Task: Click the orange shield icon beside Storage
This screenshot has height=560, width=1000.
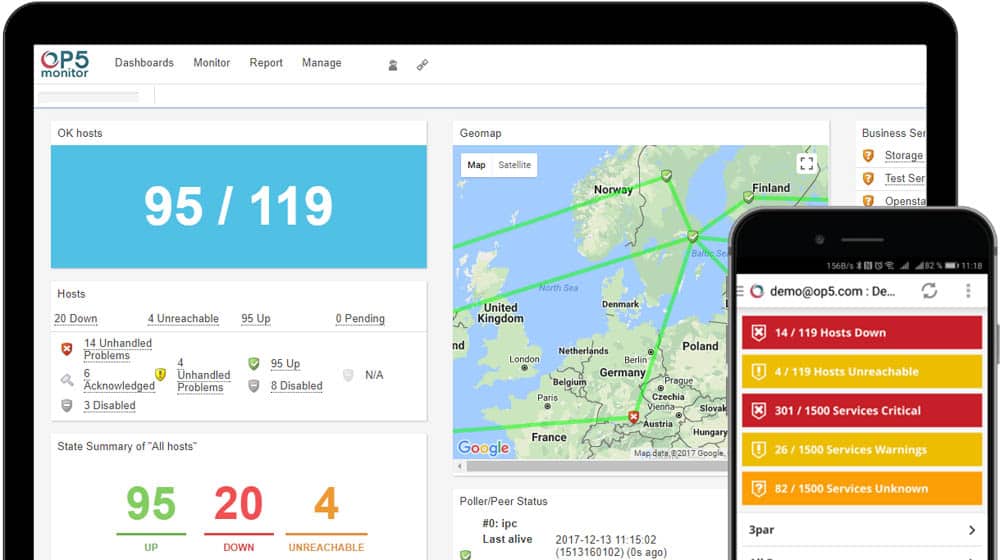Action: pyautogui.click(x=868, y=155)
